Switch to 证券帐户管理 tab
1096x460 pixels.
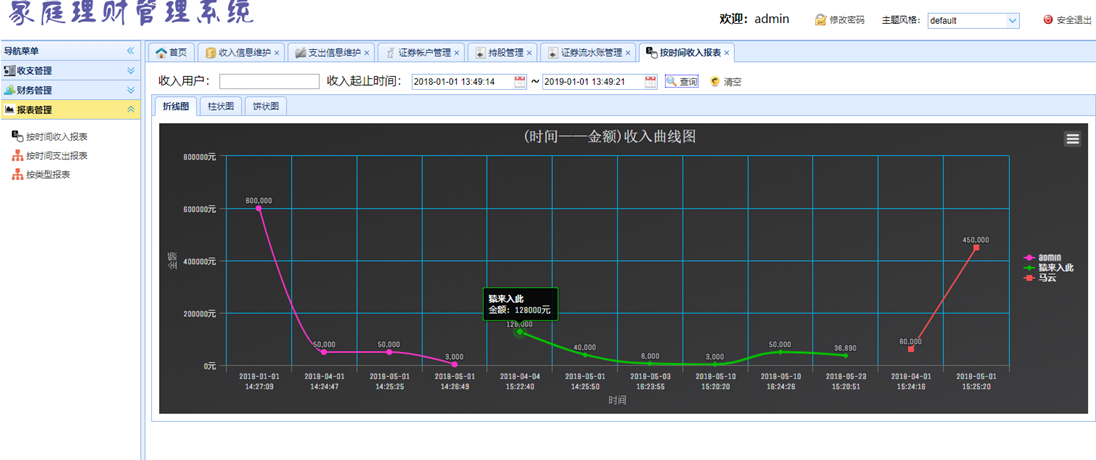421,52
